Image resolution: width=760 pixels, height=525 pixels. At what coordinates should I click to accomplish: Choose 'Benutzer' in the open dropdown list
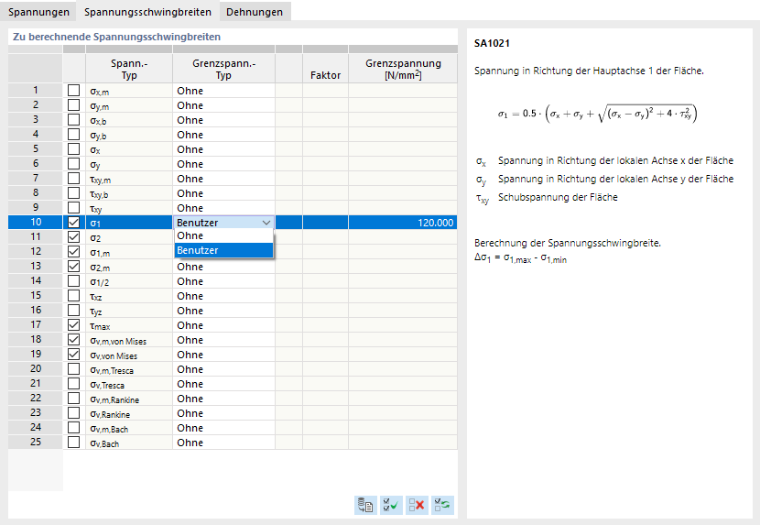pyautogui.click(x=224, y=251)
